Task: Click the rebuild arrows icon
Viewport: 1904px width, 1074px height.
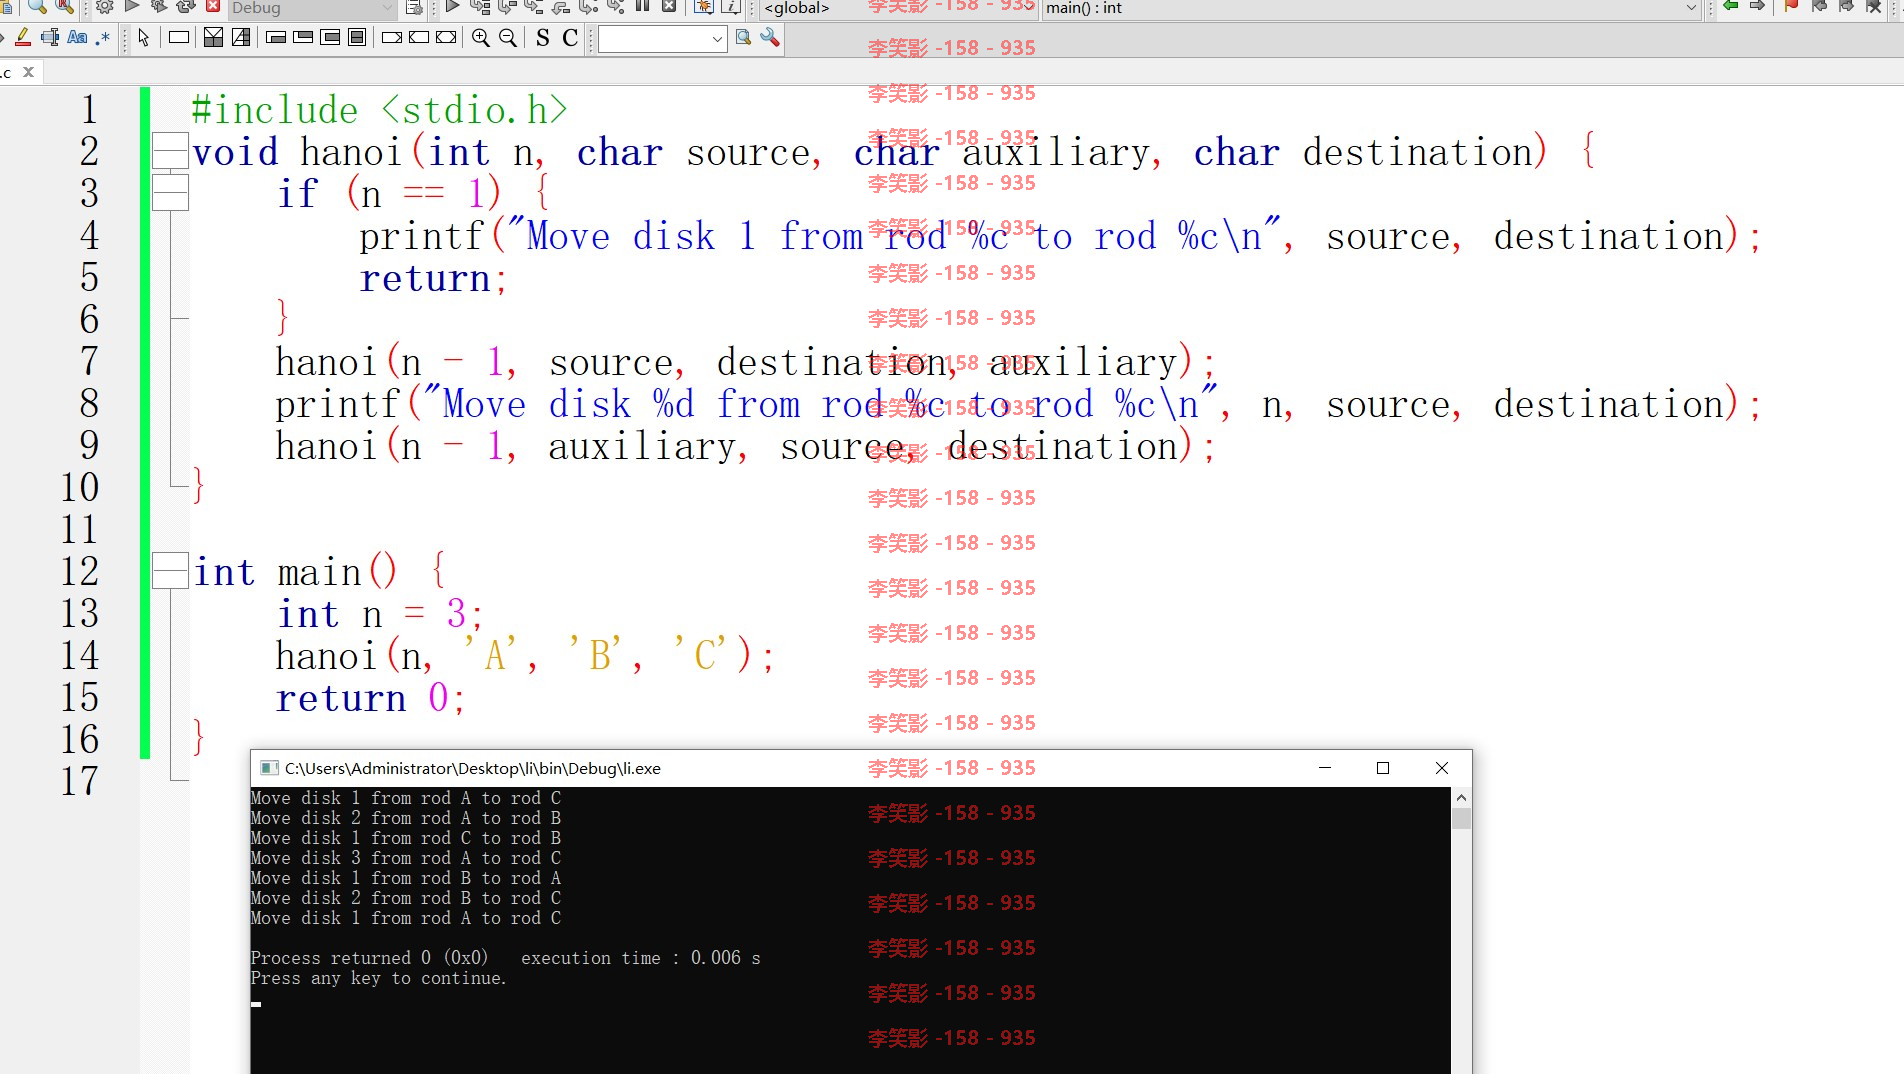Action: [x=186, y=7]
